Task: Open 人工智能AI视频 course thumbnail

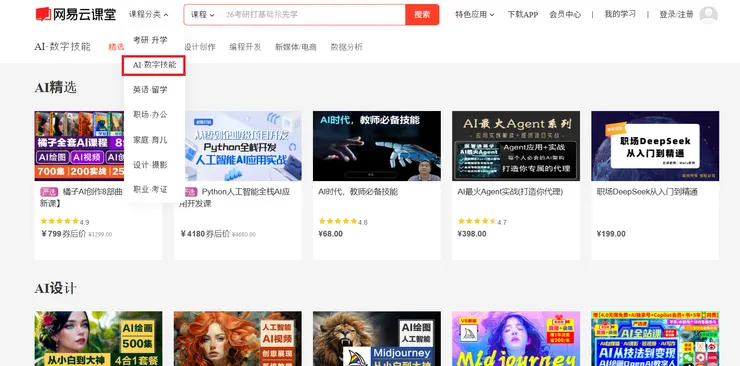Action: pyautogui.click(x=237, y=339)
